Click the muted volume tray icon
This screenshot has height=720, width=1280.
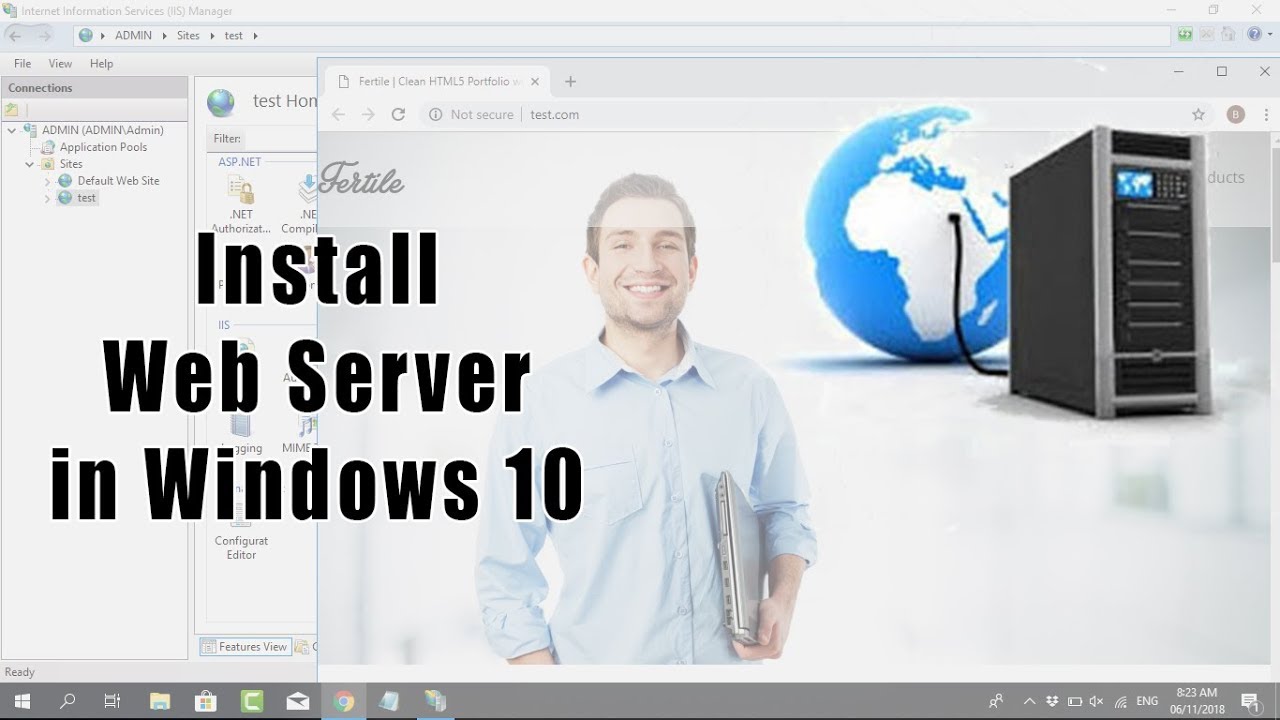pos(1096,701)
